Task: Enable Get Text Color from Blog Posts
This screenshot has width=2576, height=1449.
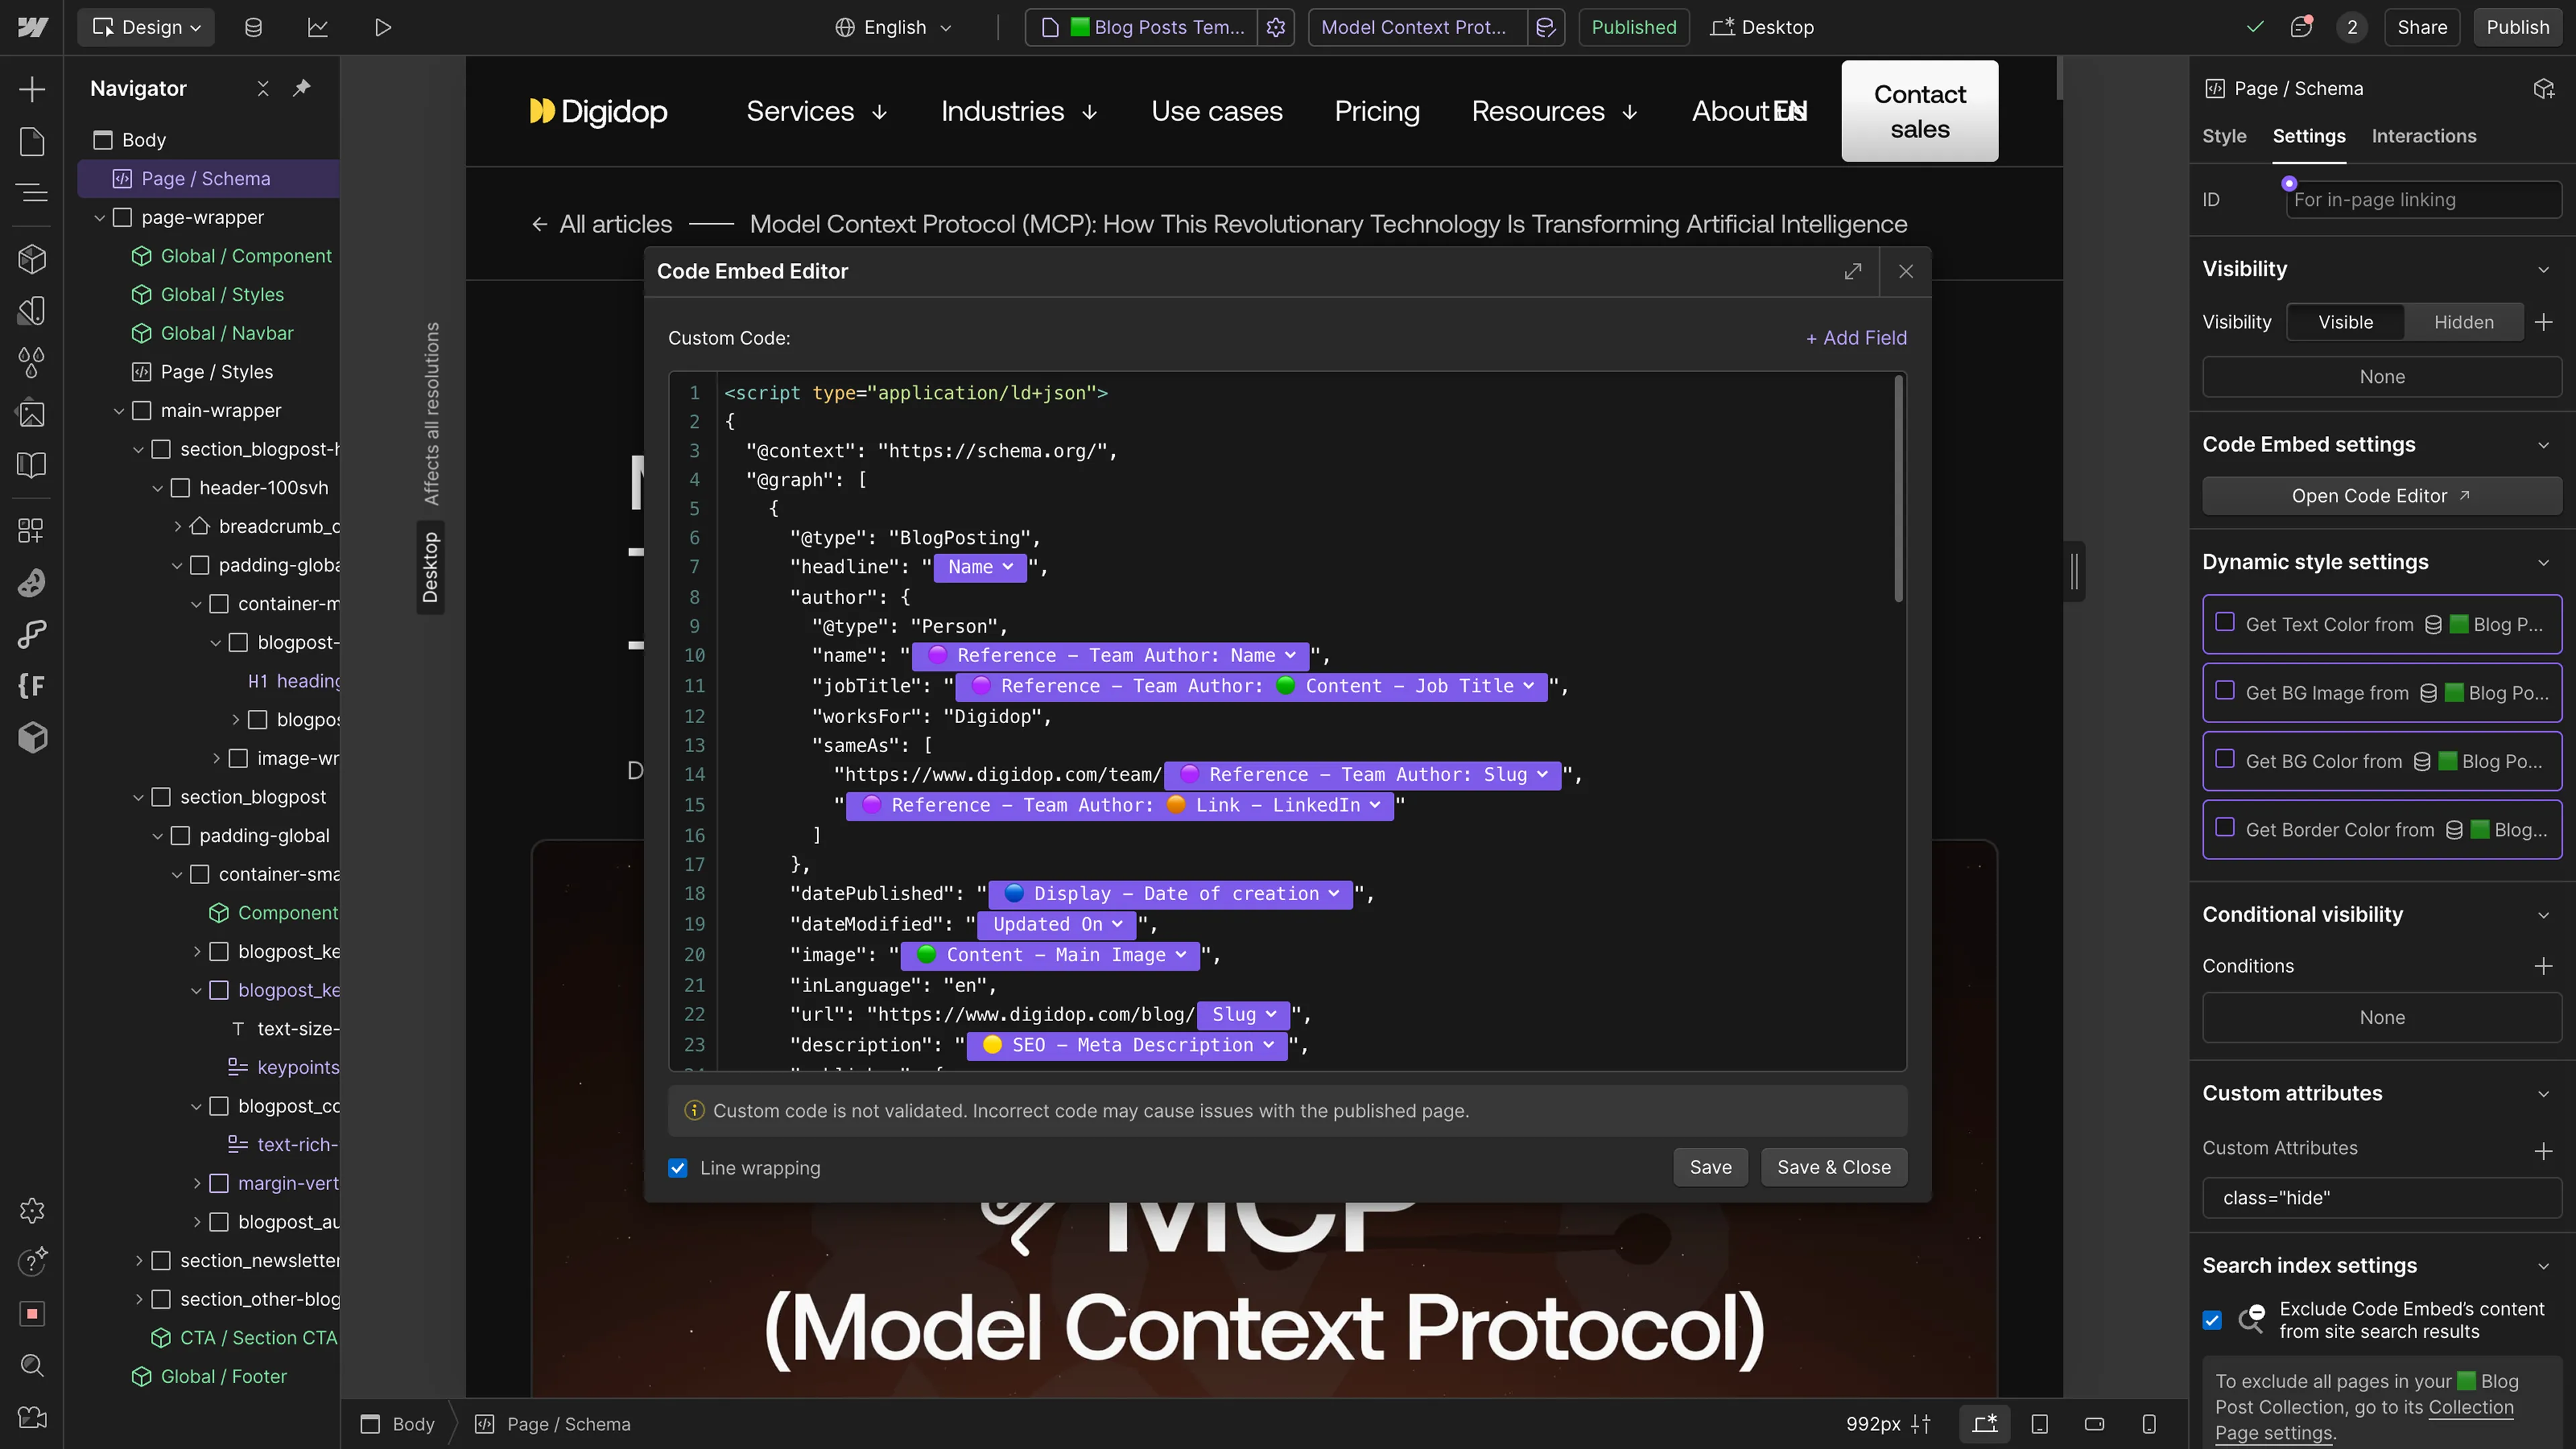Action: [2225, 622]
